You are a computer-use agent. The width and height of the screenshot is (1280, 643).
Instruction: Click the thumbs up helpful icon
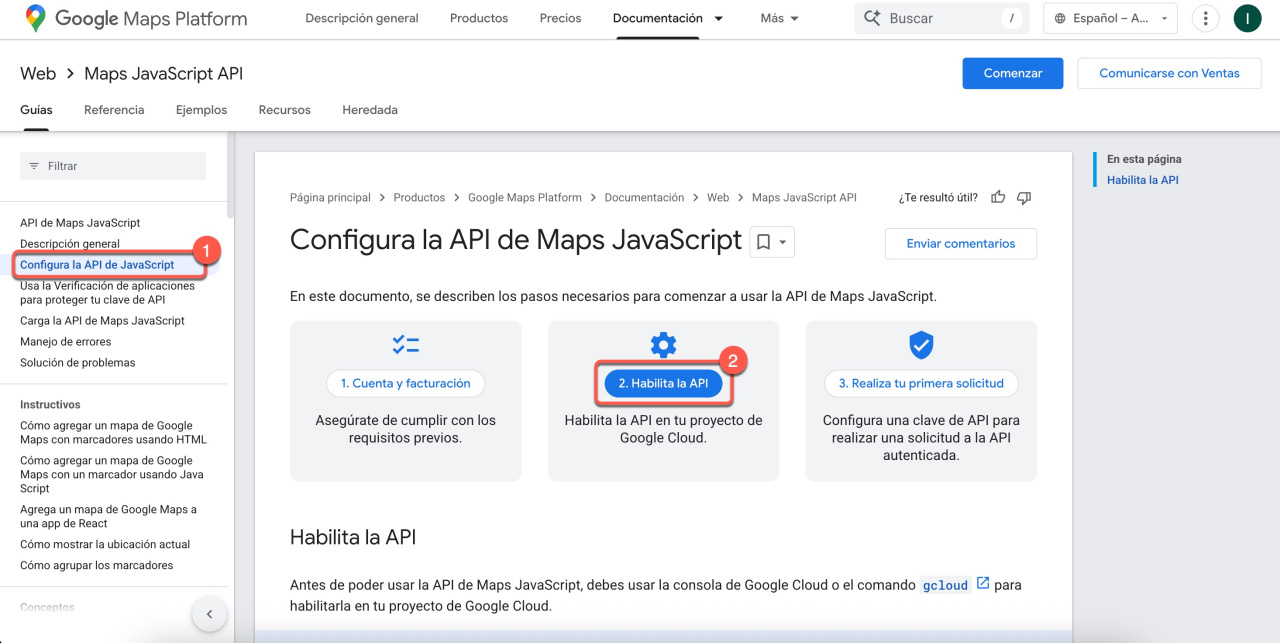(998, 198)
